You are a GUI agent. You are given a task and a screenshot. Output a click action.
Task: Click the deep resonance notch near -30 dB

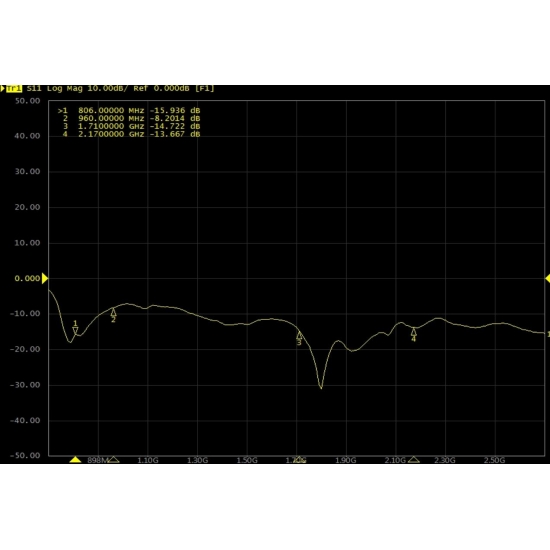pos(321,387)
